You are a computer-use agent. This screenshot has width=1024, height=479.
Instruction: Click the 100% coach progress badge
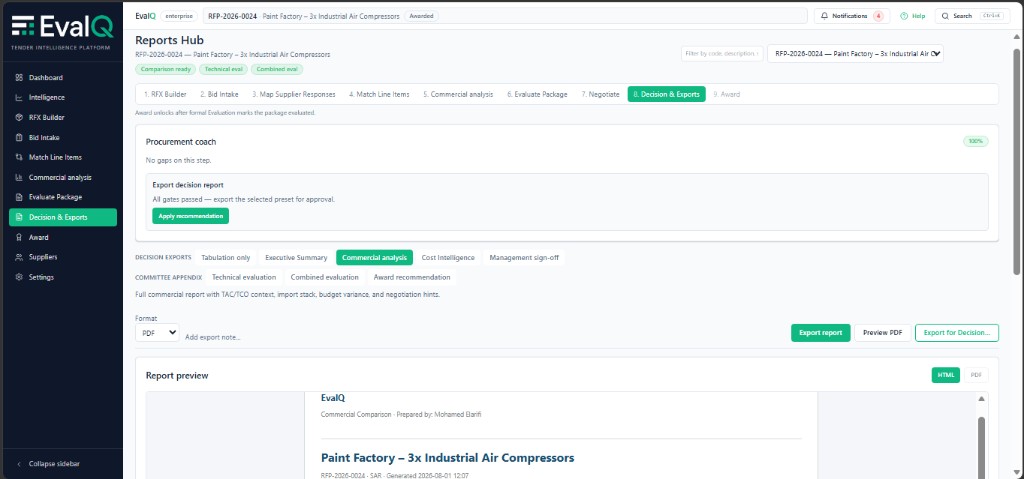click(x=976, y=141)
